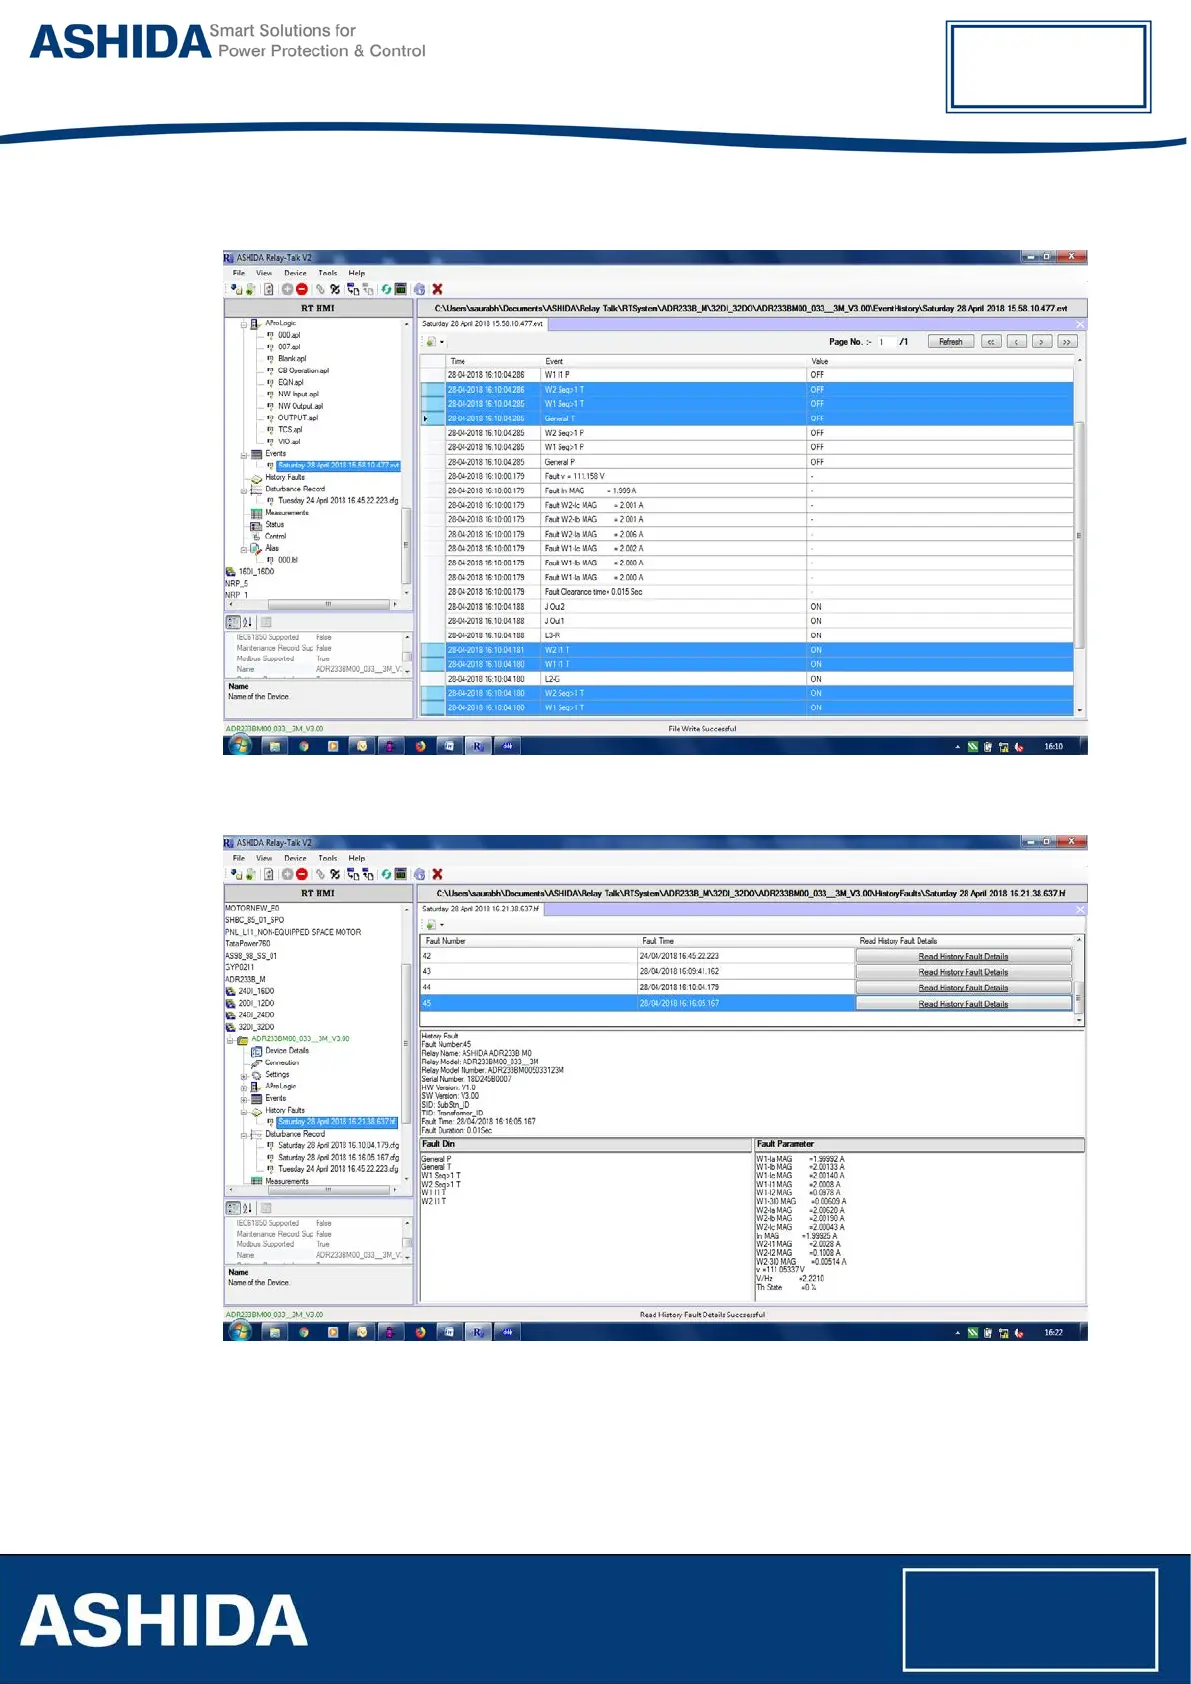Screen dimensions: 1191x1684
Task: Open Device Details icon in lower window tree
Action: coord(256,1051)
